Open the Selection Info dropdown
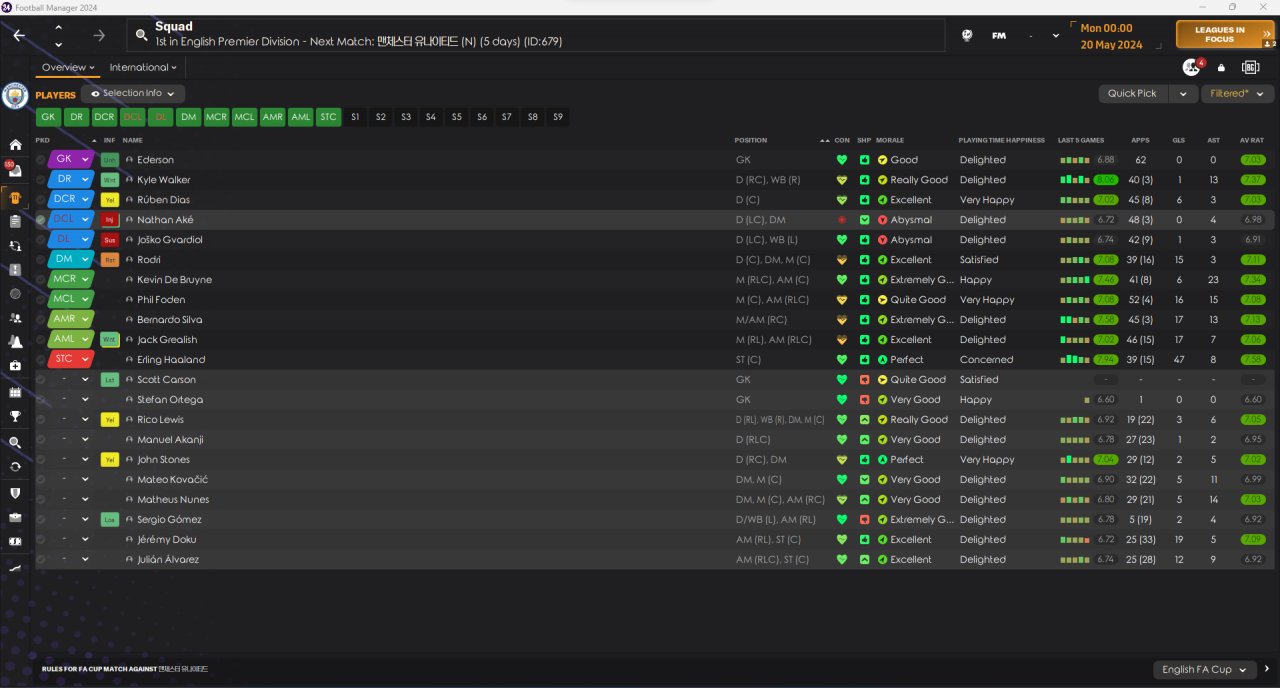The width and height of the screenshot is (1280, 688). 132,94
